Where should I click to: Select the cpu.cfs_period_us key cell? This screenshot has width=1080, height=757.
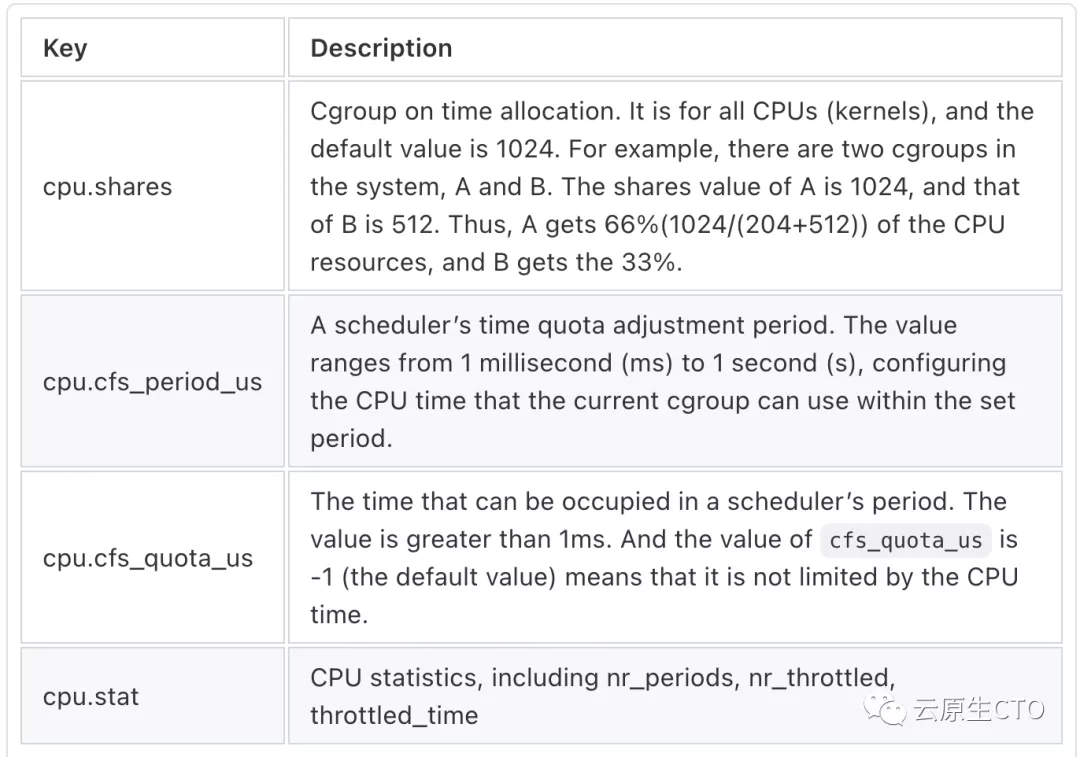152,381
